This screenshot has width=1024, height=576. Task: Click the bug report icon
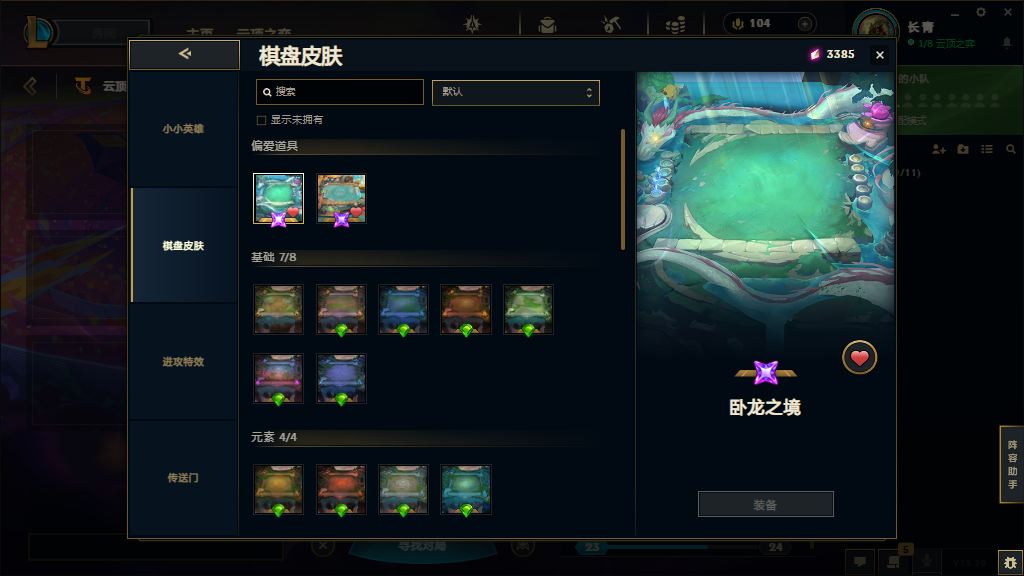tap(1010, 562)
